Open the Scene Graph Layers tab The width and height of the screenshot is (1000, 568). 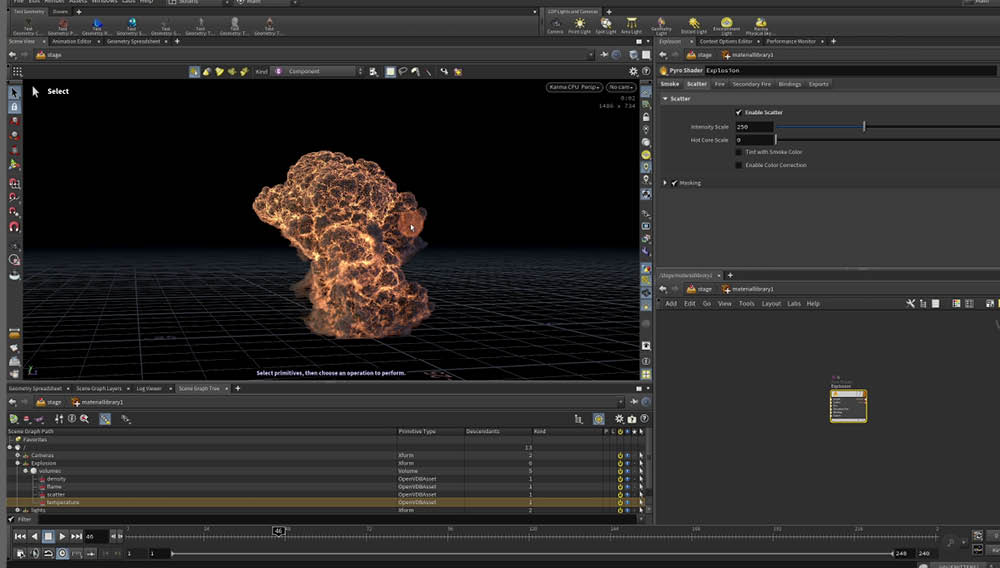[99, 388]
